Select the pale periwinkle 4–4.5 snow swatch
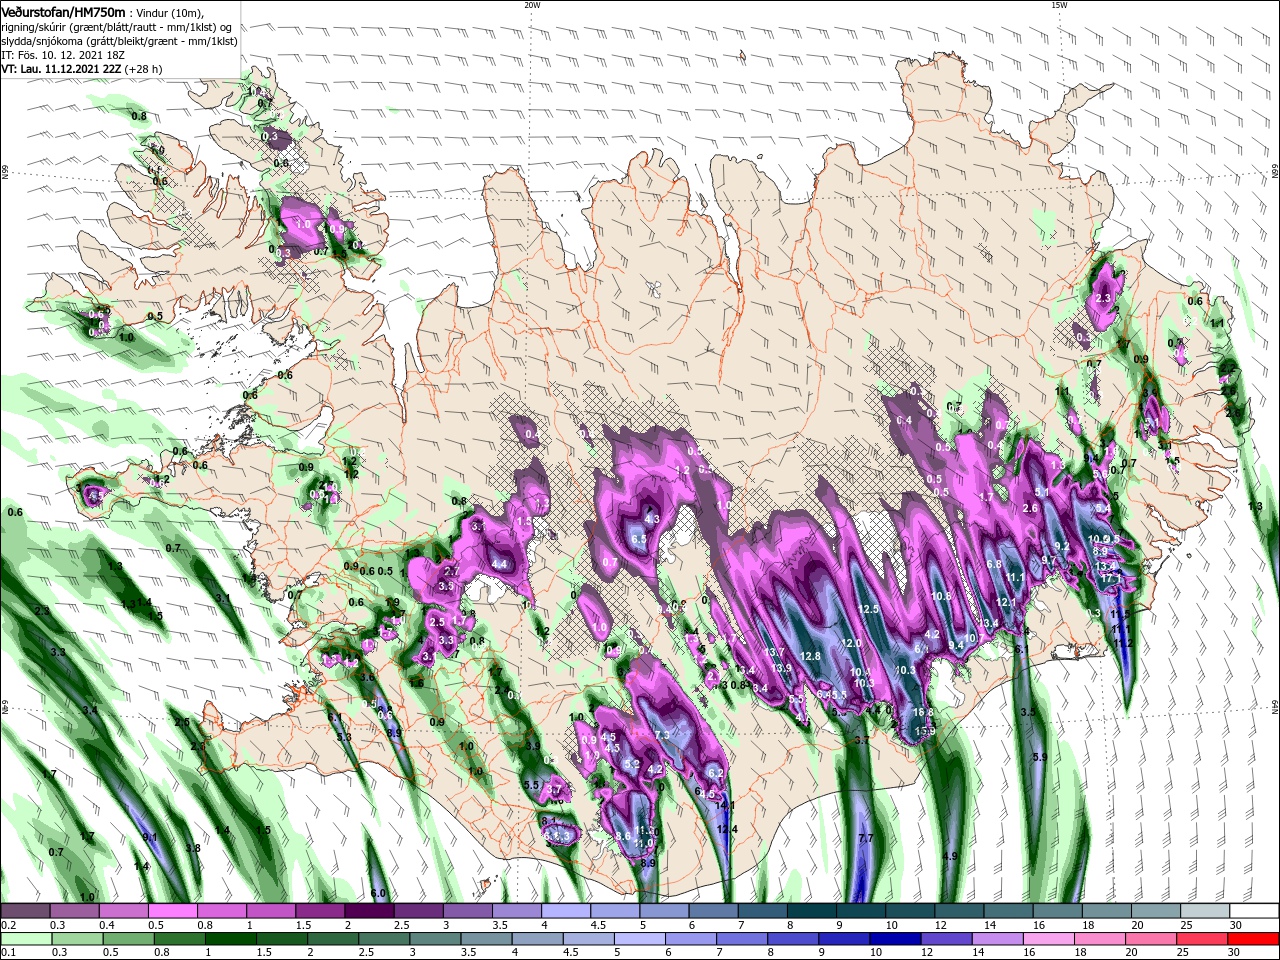 (567, 911)
